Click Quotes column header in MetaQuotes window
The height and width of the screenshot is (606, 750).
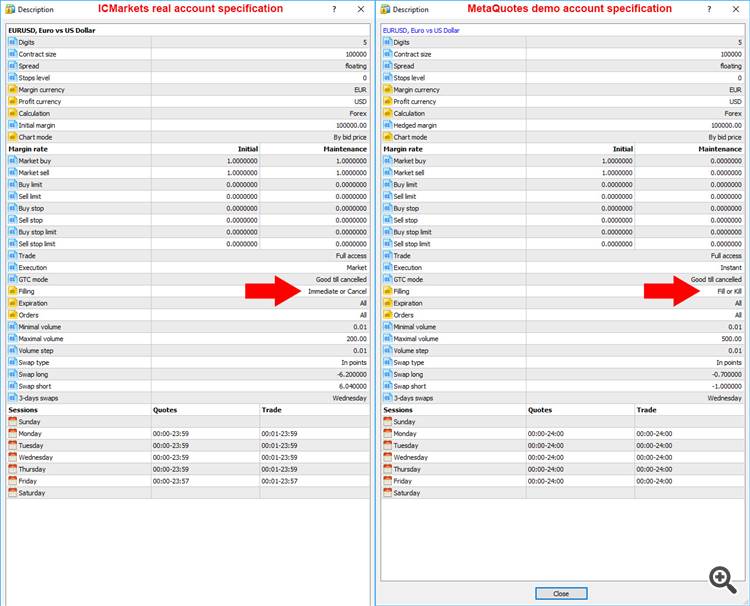(540, 410)
